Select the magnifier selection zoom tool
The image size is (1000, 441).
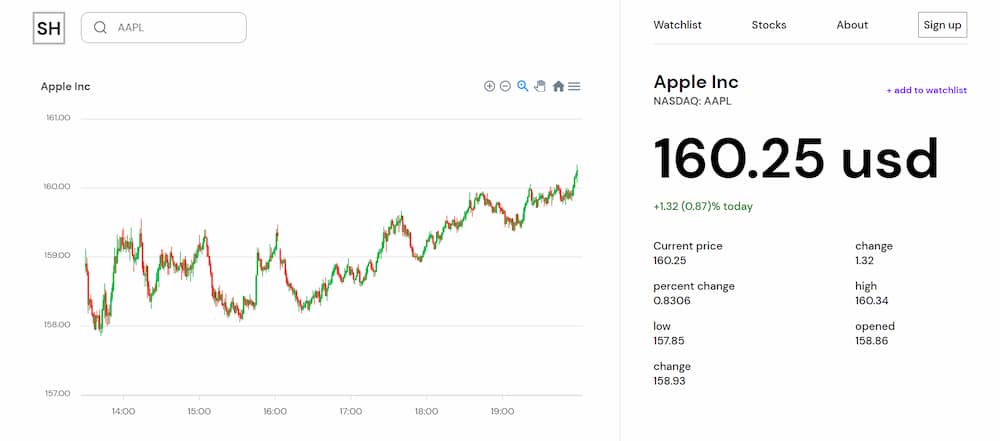point(522,86)
